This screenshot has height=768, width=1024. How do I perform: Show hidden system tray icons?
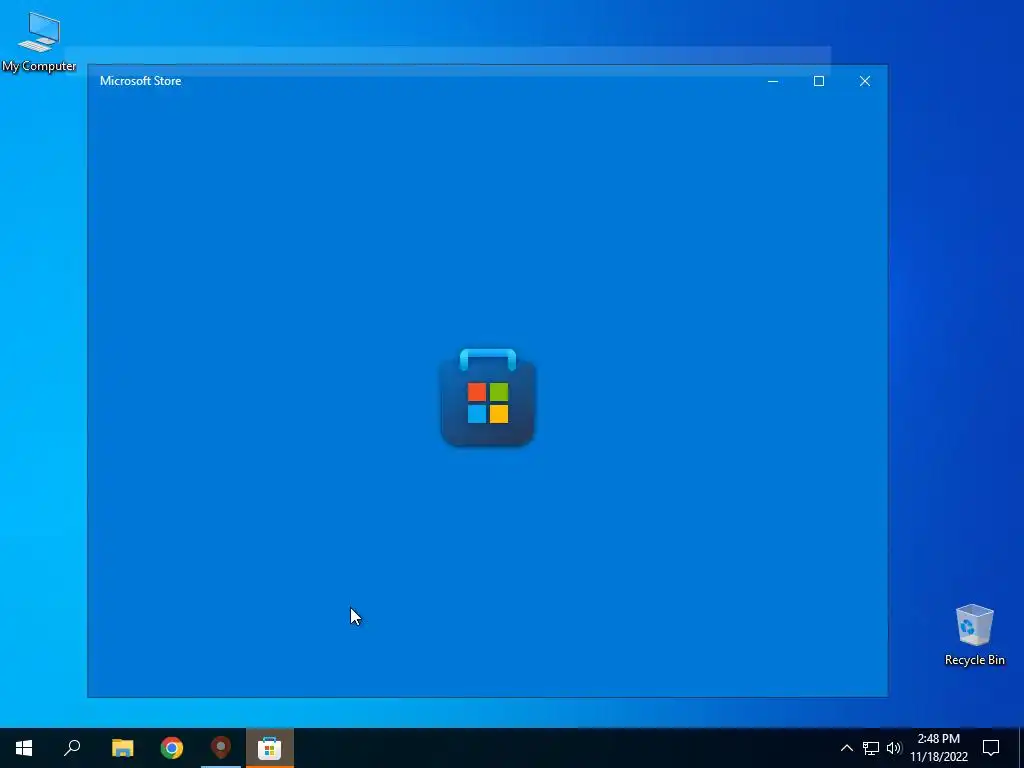click(846, 748)
